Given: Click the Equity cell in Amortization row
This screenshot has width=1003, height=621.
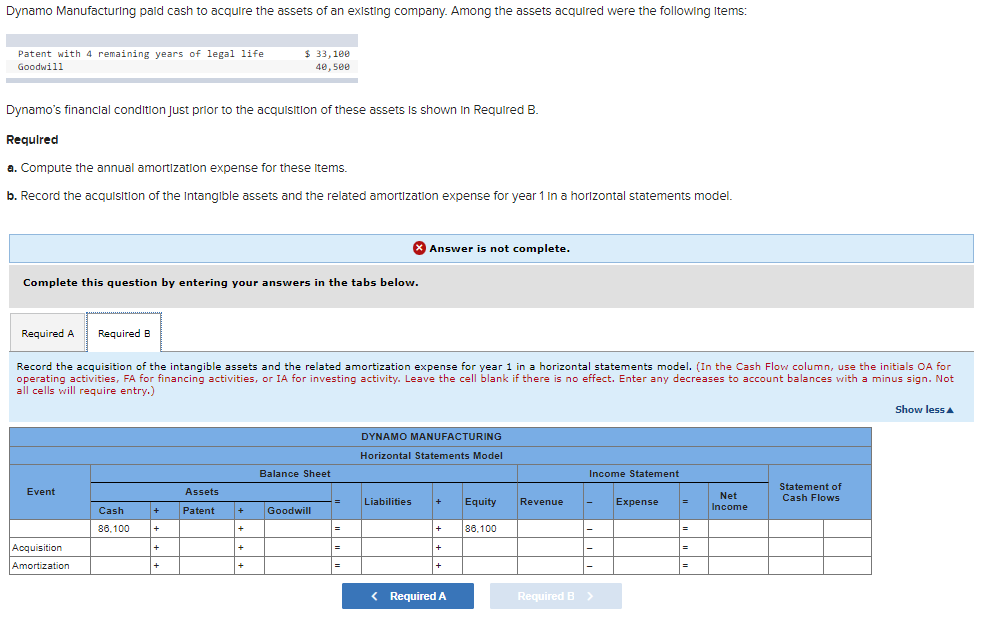Looking at the screenshot, I should 489,565.
